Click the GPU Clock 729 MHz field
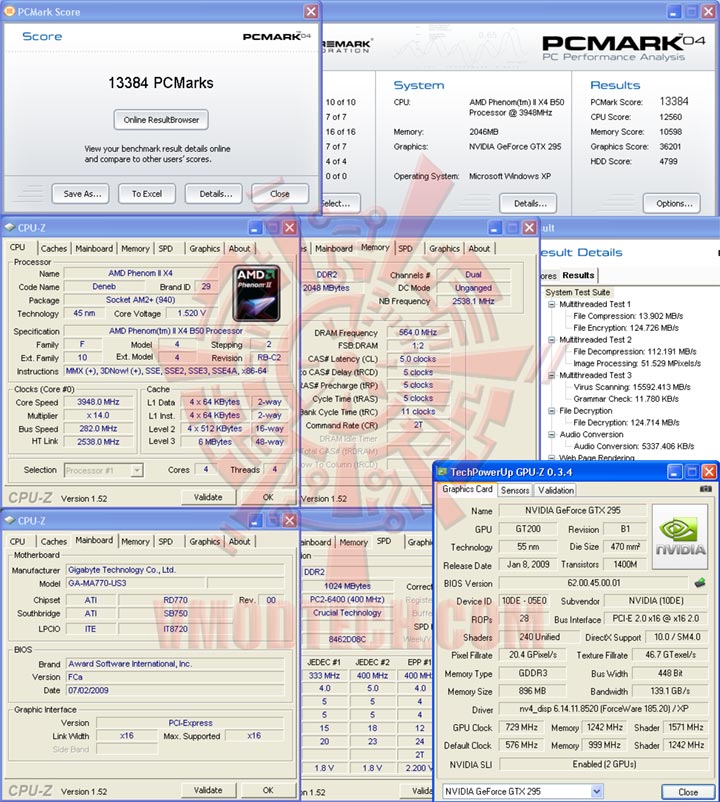 point(522,727)
